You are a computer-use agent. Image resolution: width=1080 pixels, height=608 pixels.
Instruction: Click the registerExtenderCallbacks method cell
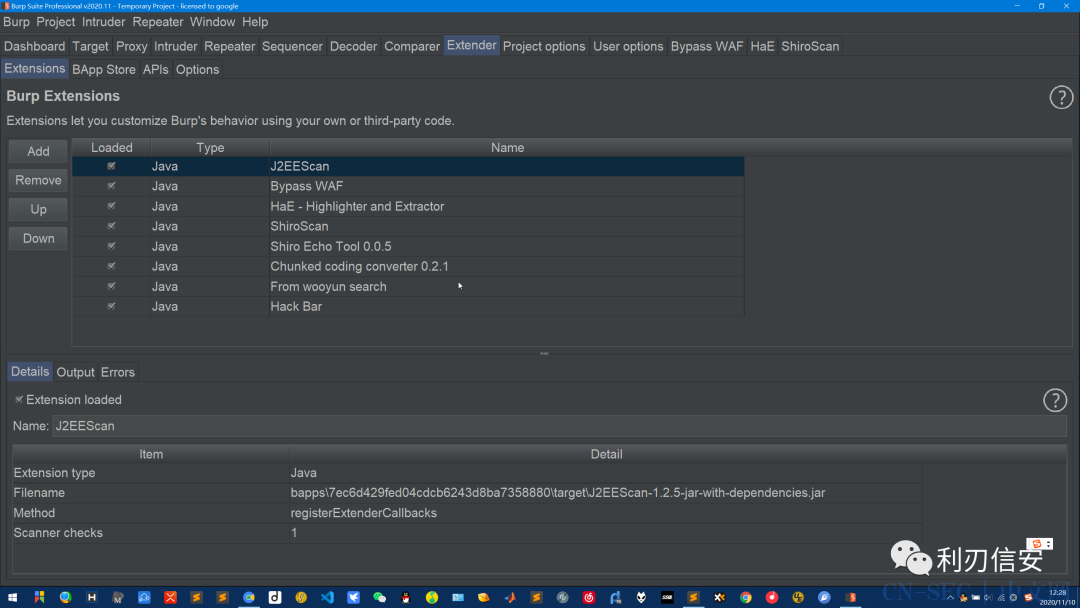click(605, 513)
